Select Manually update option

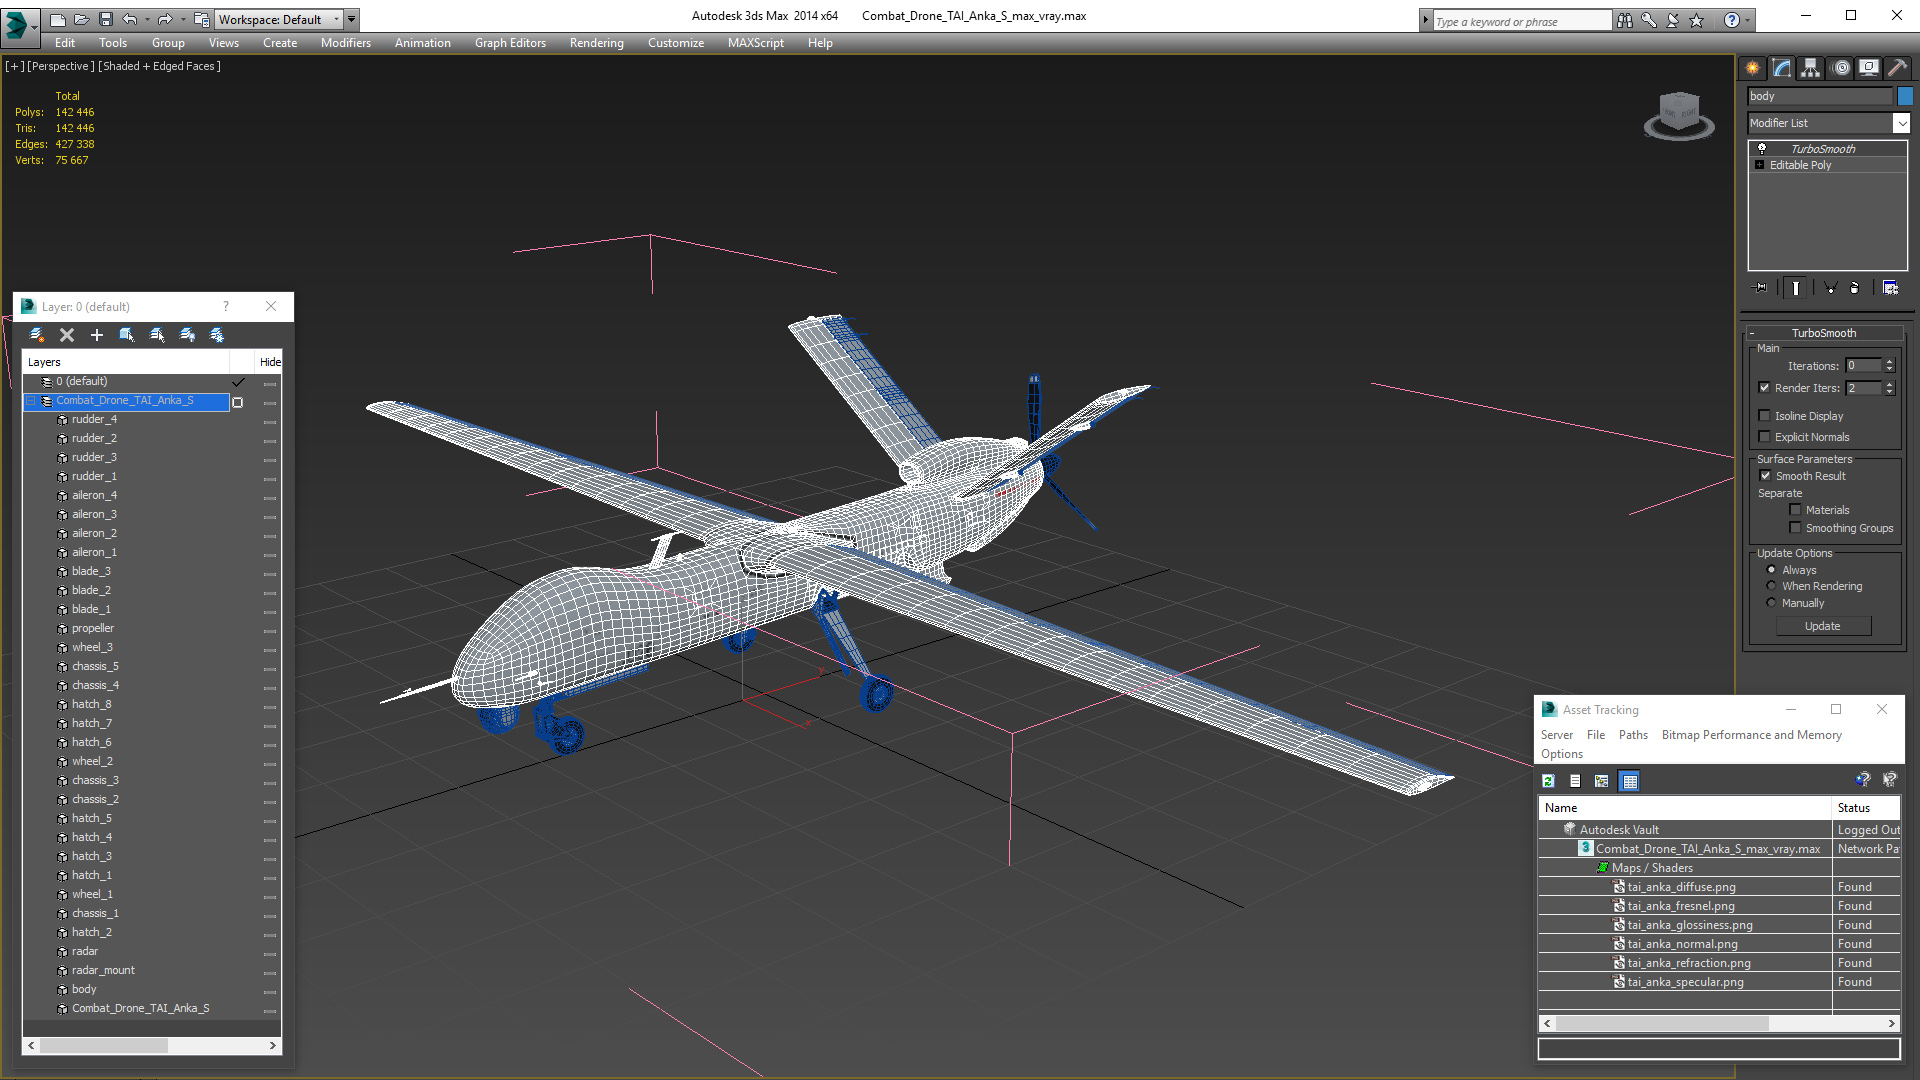click(1772, 603)
